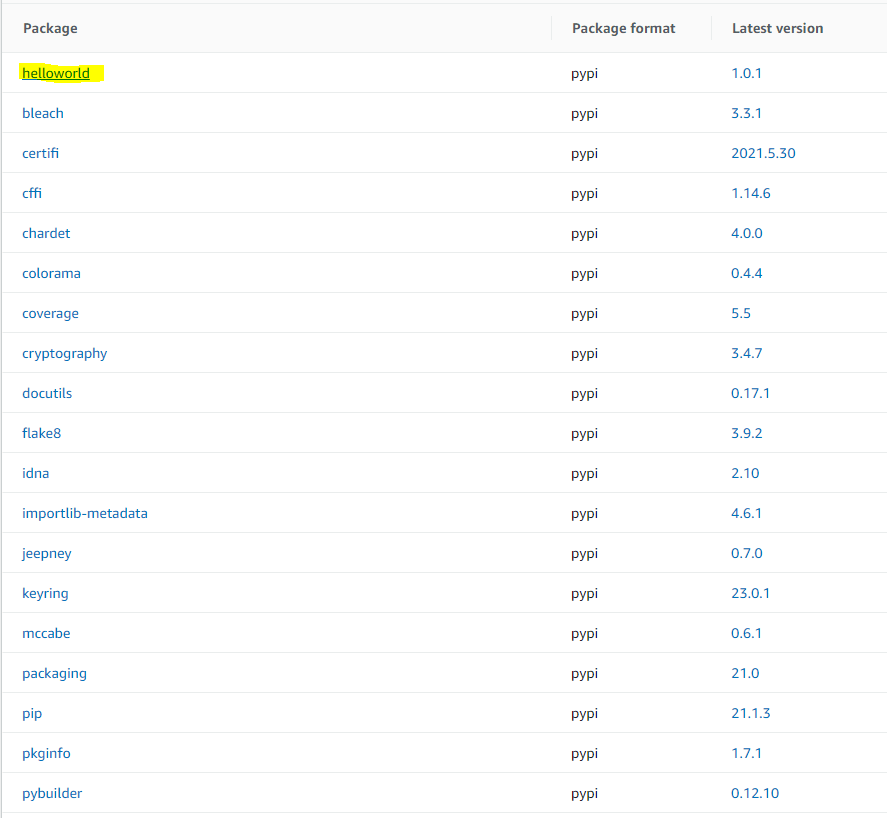
Task: Sort using the Latest version header
Action: (x=777, y=28)
